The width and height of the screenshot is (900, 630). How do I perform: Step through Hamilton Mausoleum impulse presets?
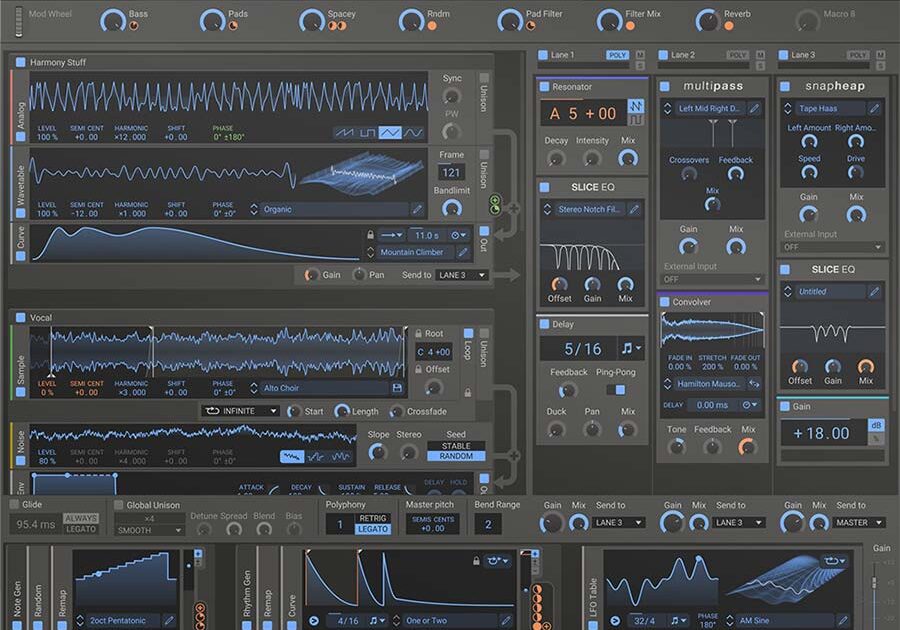[668, 383]
